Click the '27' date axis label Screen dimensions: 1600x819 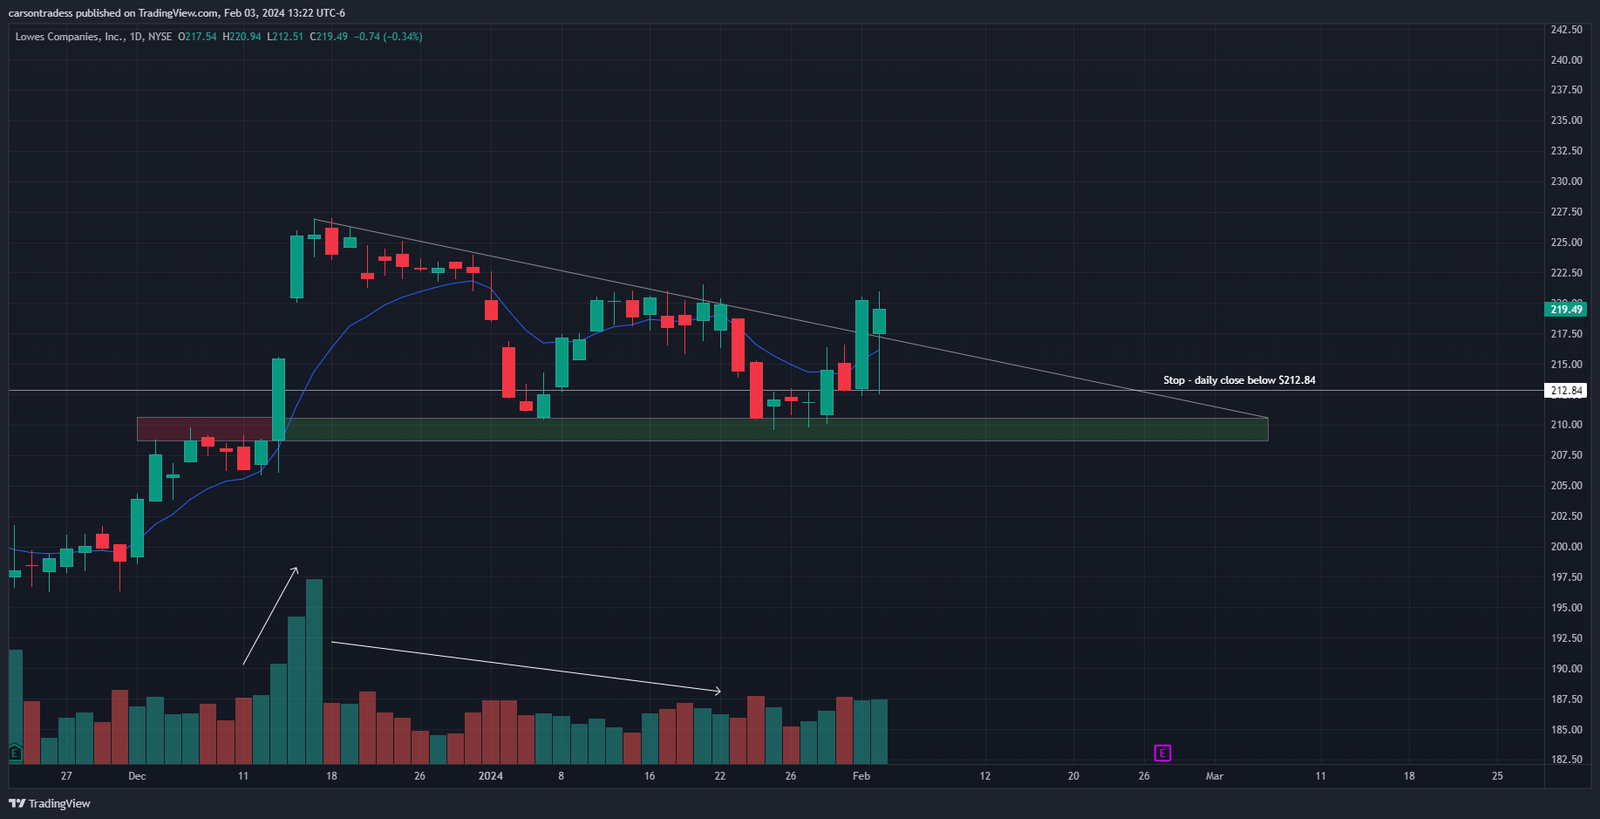pos(66,776)
